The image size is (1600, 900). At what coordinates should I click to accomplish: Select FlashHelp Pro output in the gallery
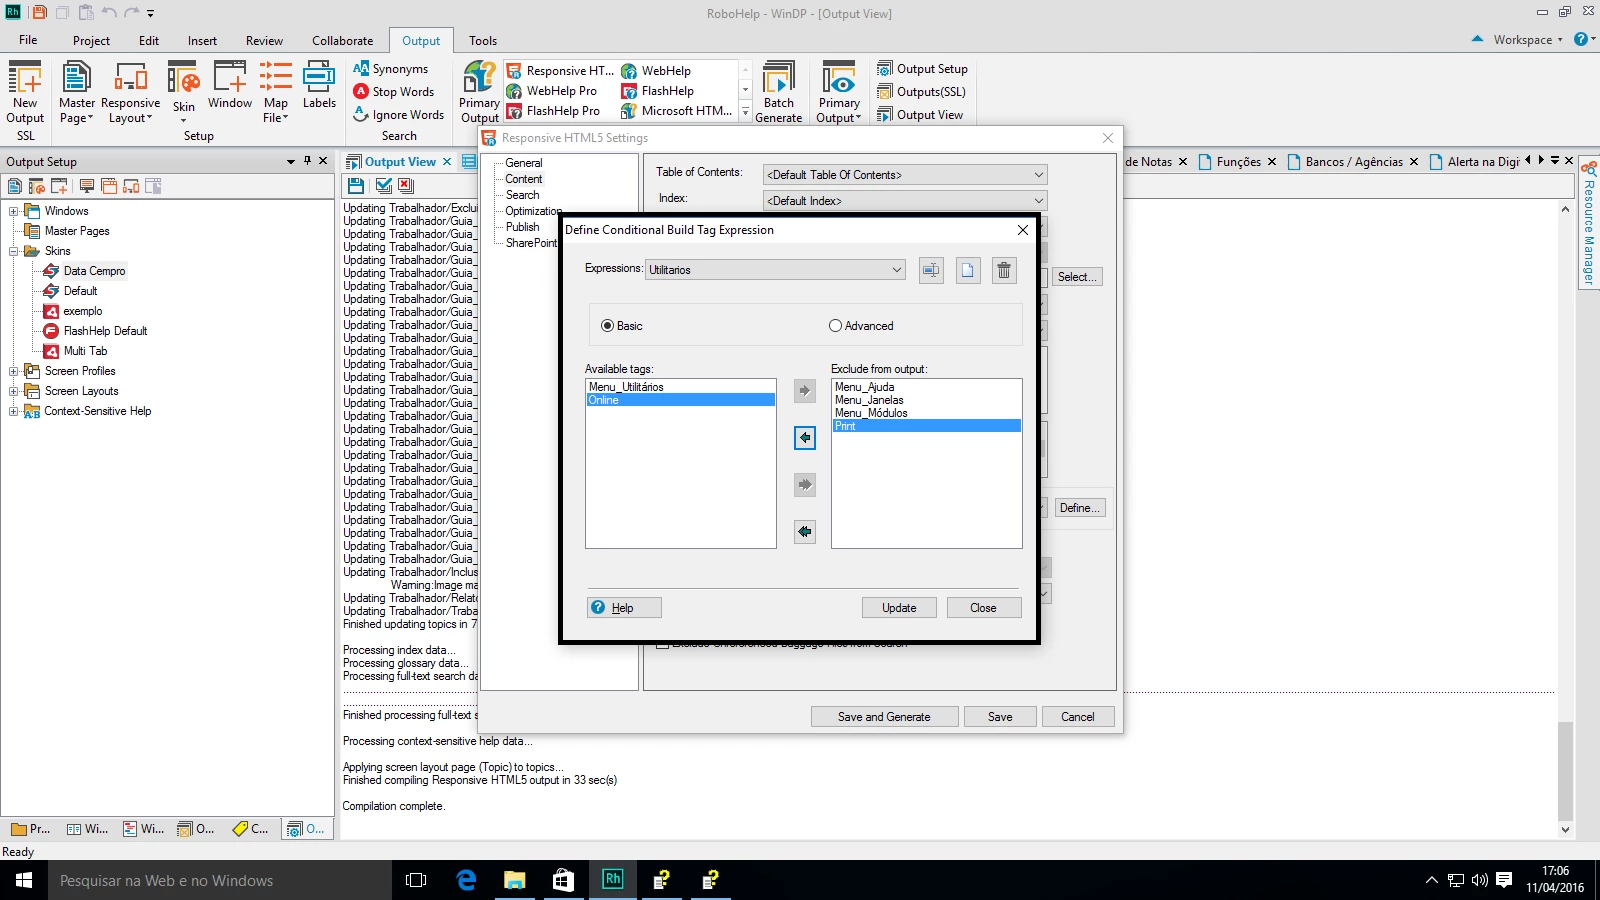553,111
